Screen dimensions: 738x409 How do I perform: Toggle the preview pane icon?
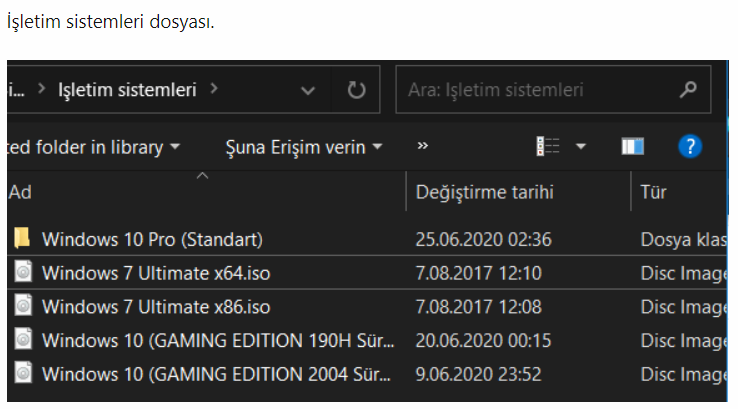tap(633, 147)
